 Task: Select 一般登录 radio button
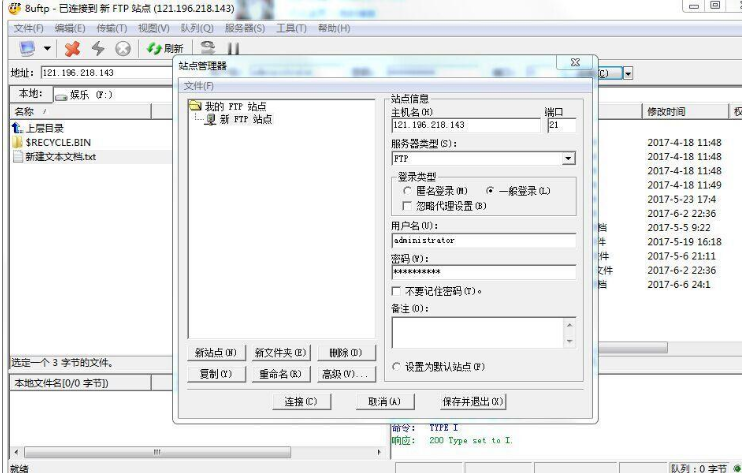point(490,191)
